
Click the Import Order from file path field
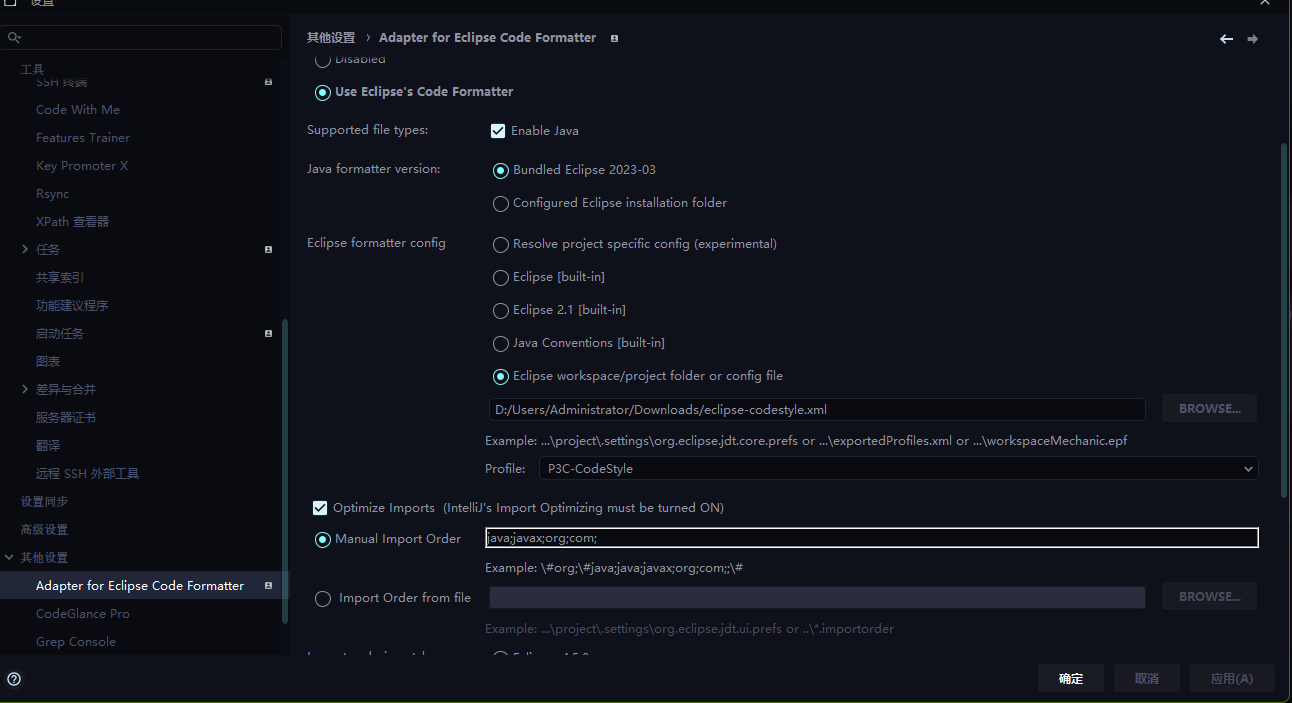pos(817,597)
